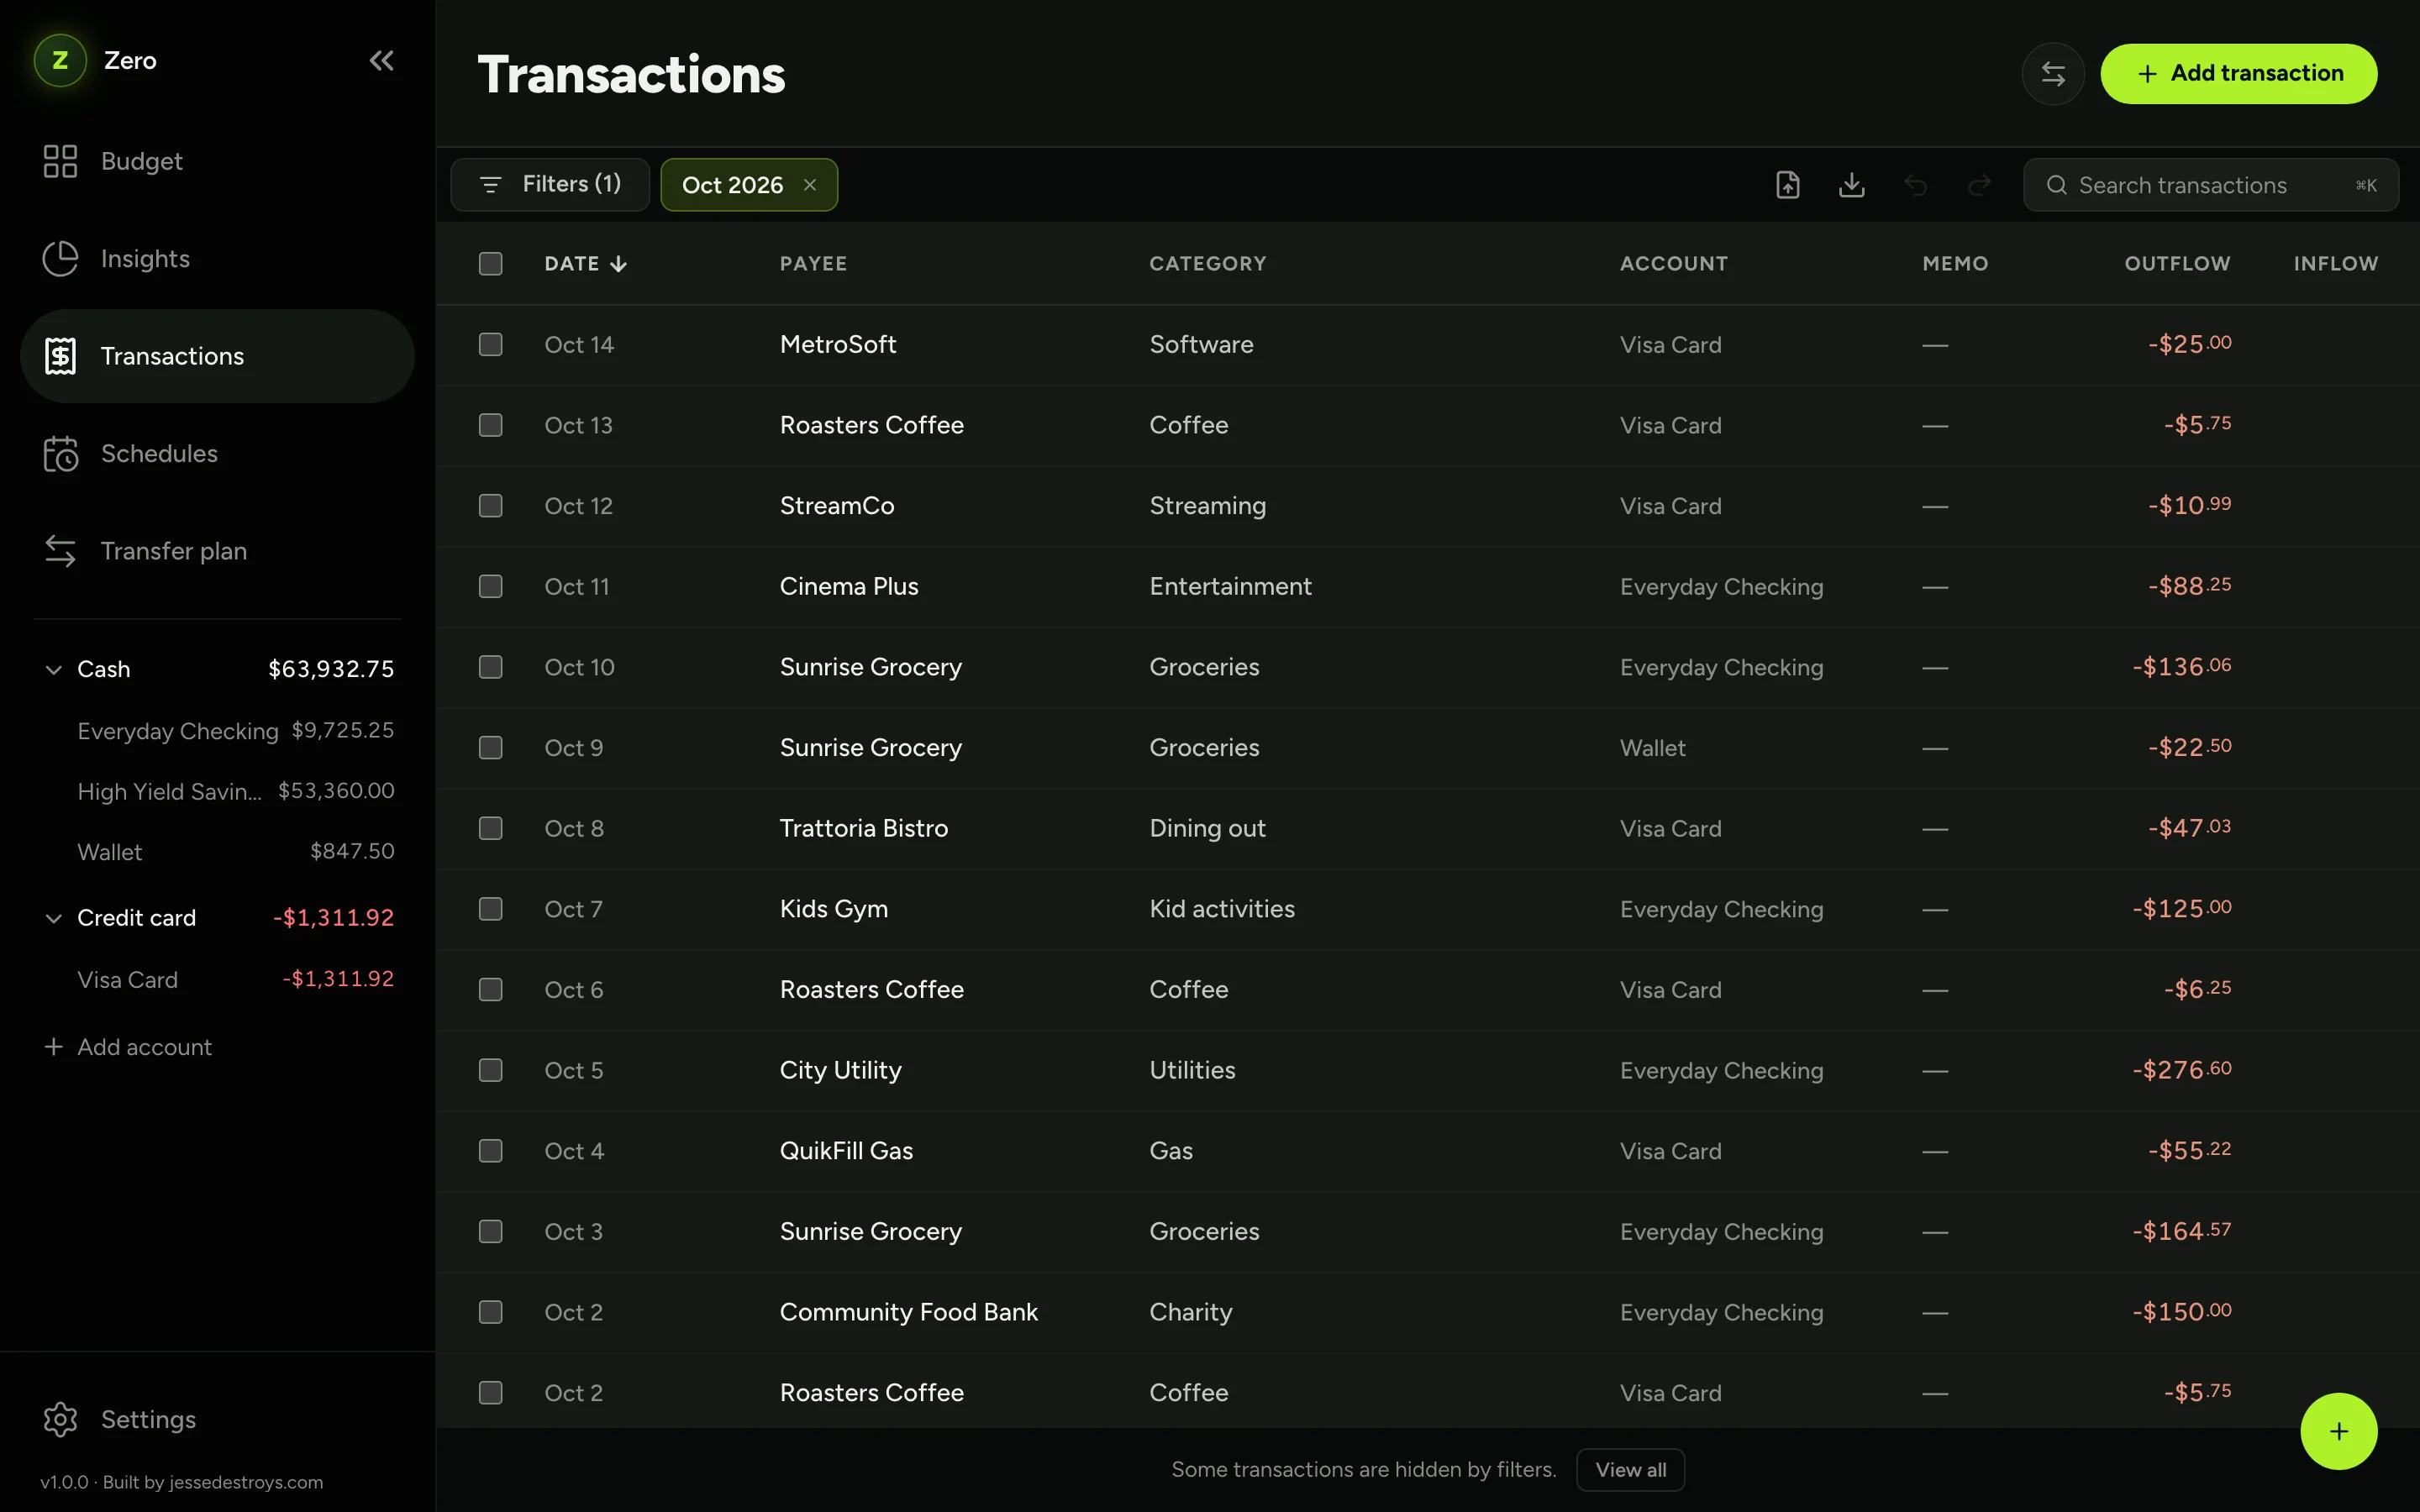Open the Budget grid icon
Viewport: 2420px width, 1512px height.
[60, 161]
